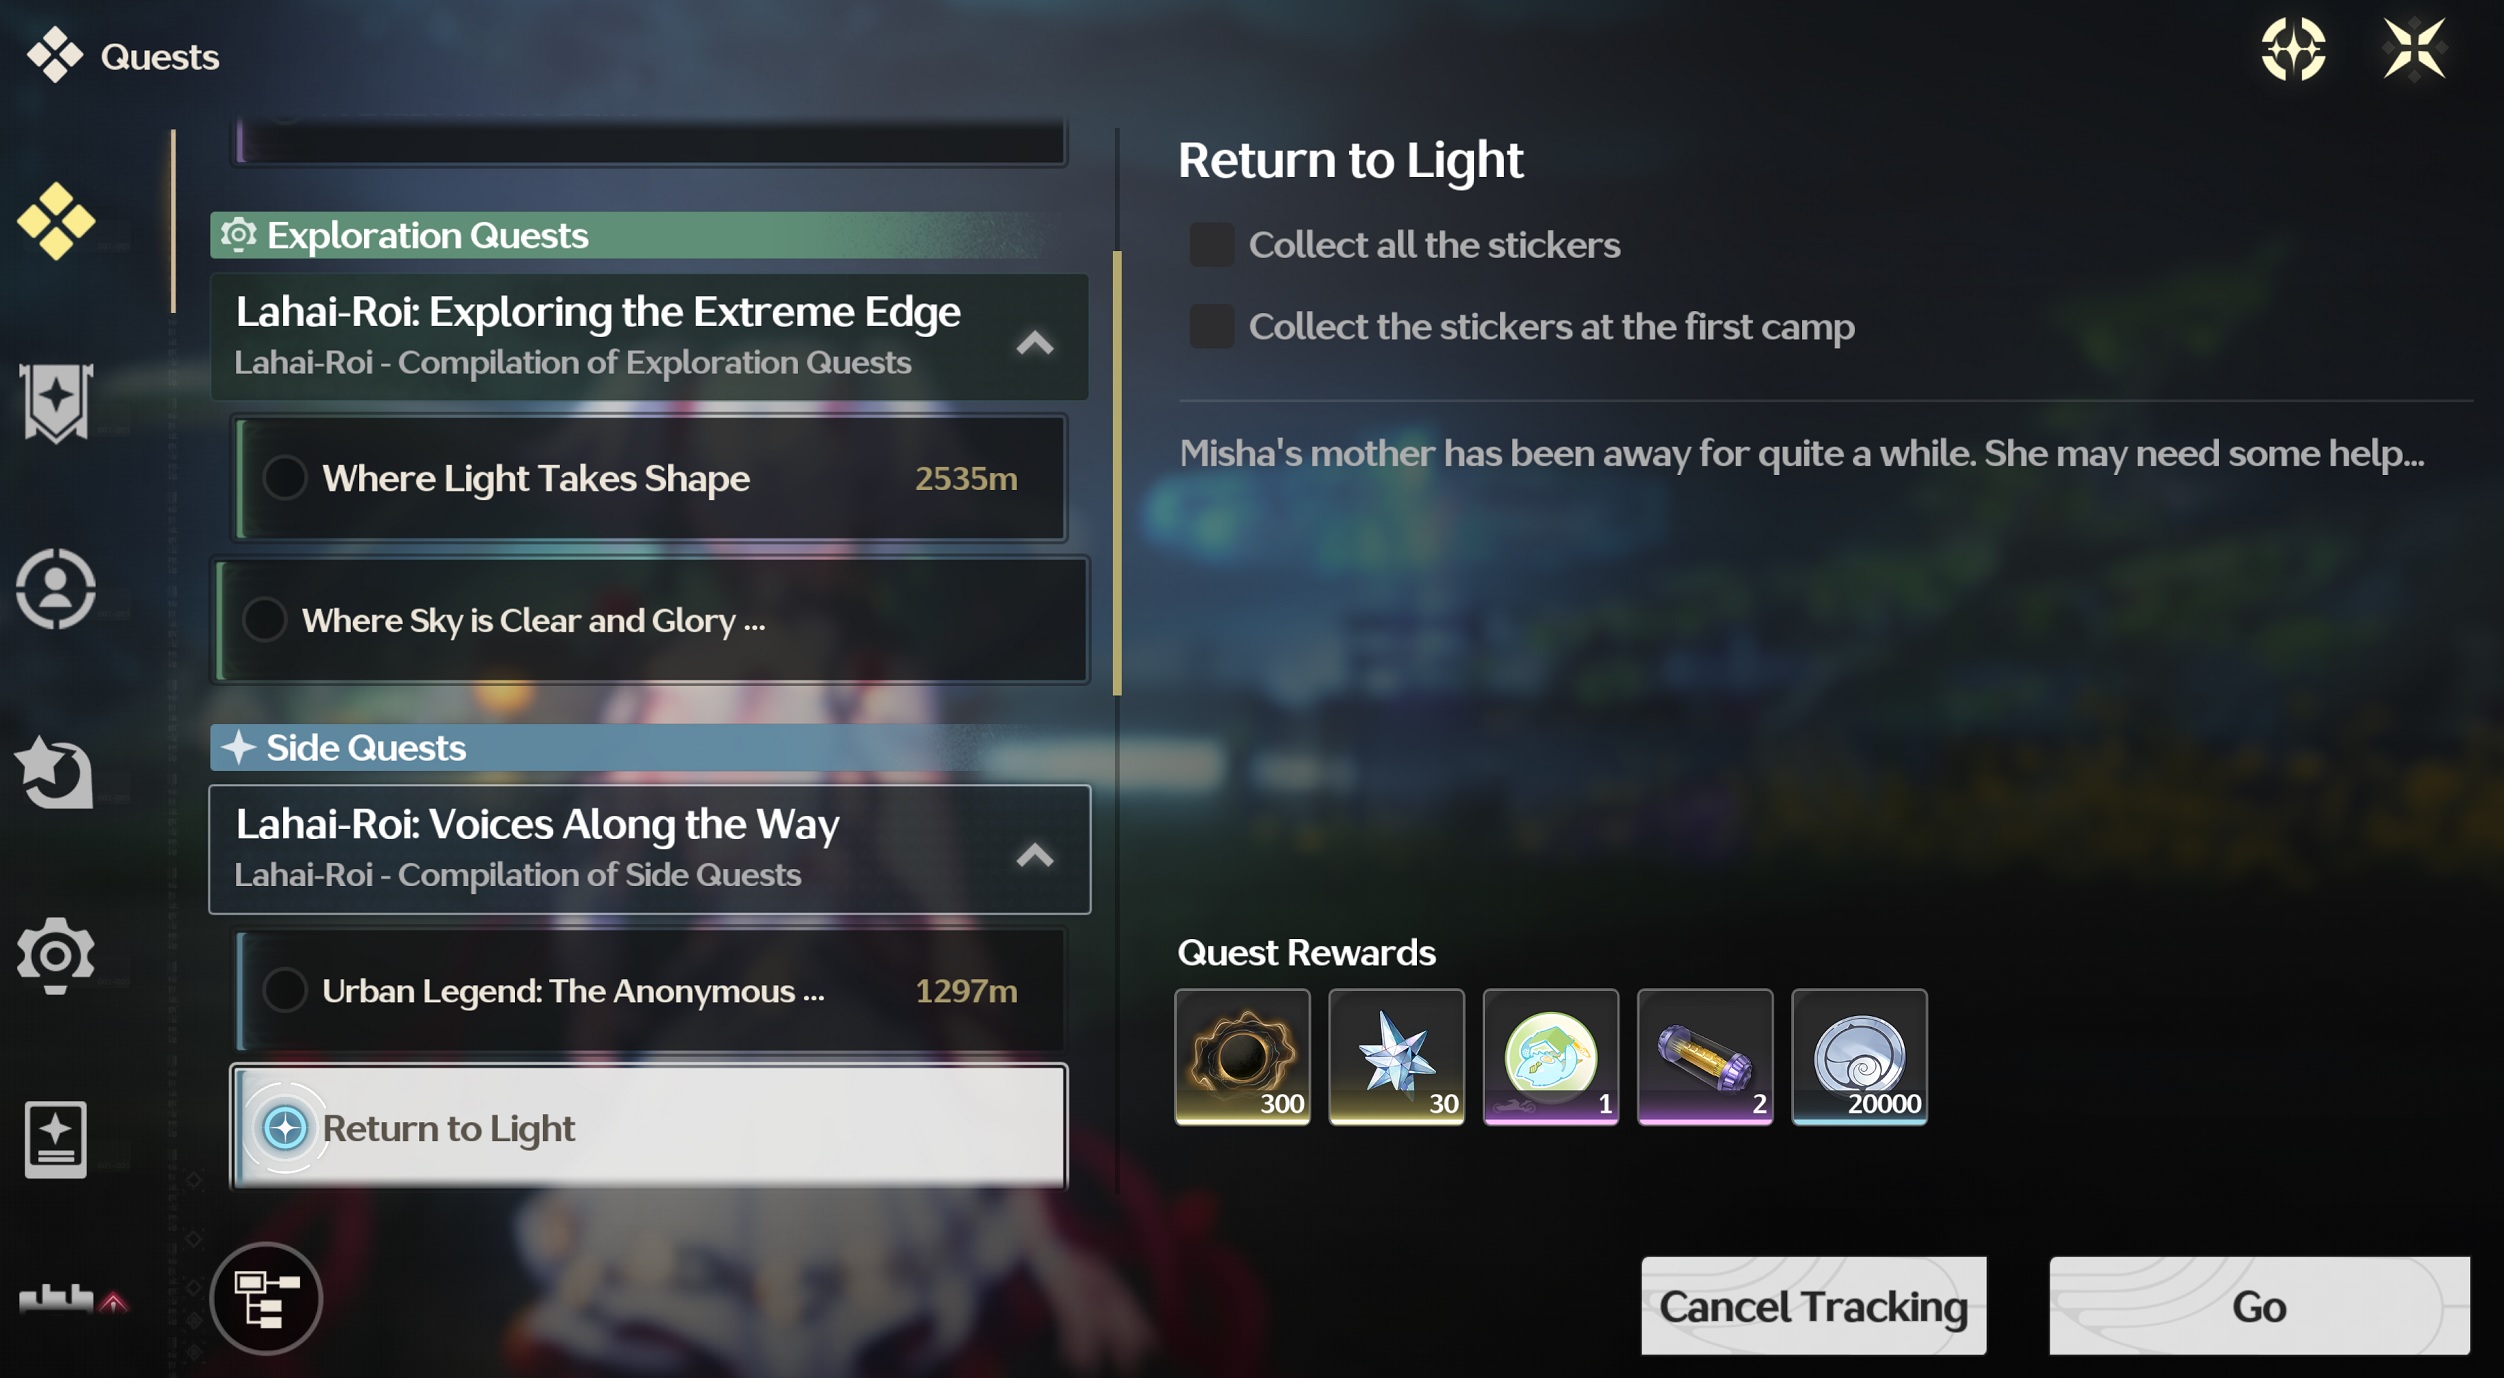Image resolution: width=2504 pixels, height=1378 pixels.
Task: Select the star with arrow quest category
Action: pos(55,772)
